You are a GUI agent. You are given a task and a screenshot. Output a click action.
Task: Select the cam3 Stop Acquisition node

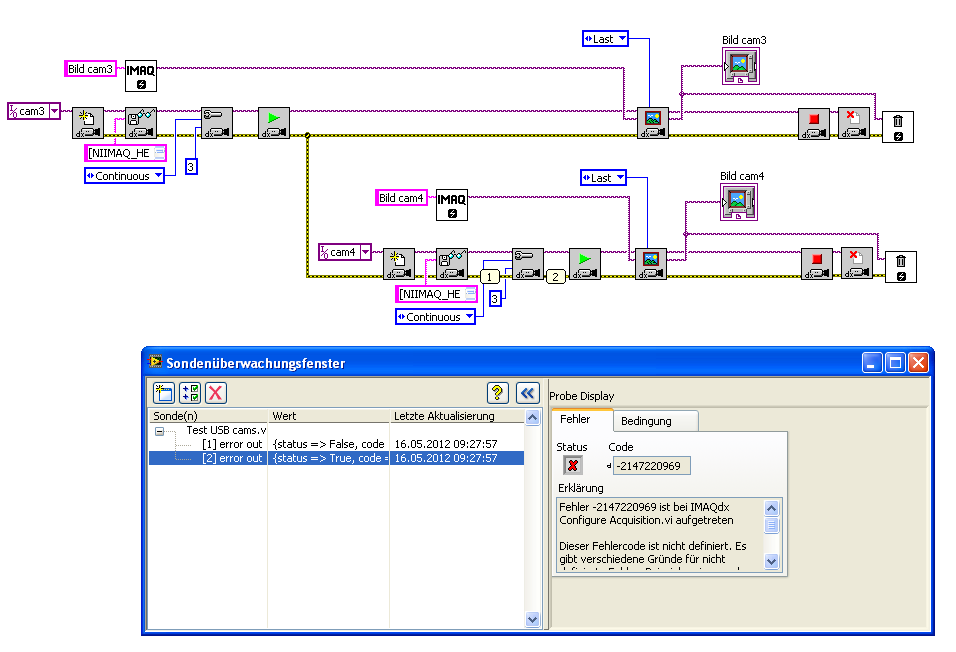click(813, 123)
